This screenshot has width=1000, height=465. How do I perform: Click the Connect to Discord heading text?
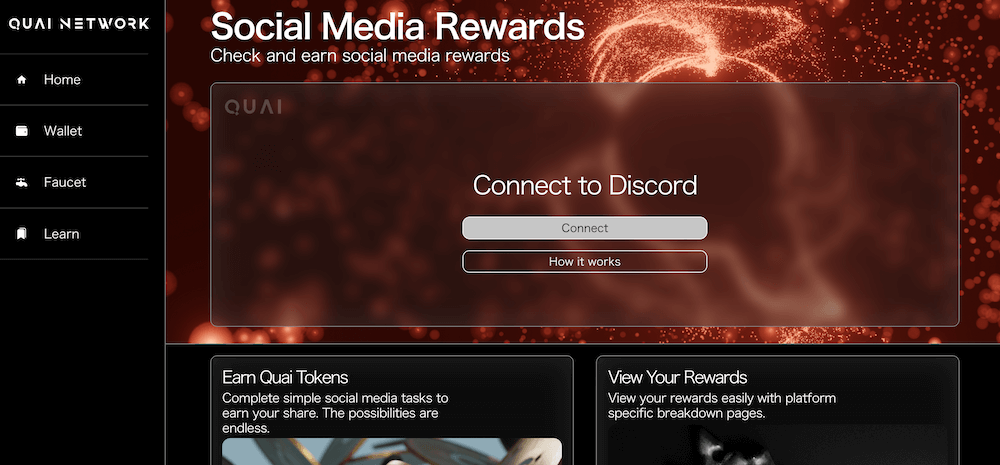tap(585, 186)
